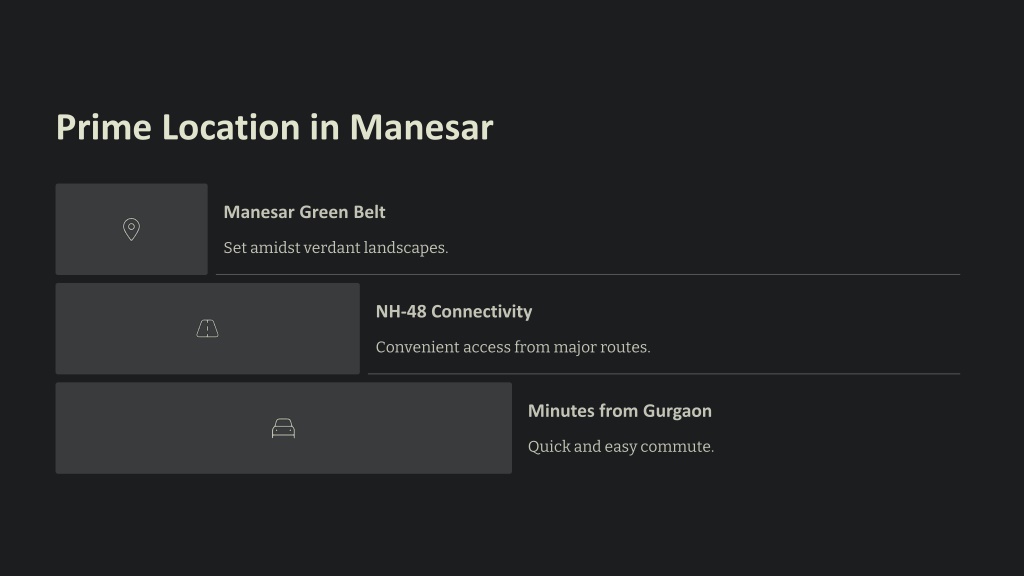Select the 'NH-48 Connectivity' heading
The height and width of the screenshot is (576, 1024).
pyautogui.click(x=454, y=312)
